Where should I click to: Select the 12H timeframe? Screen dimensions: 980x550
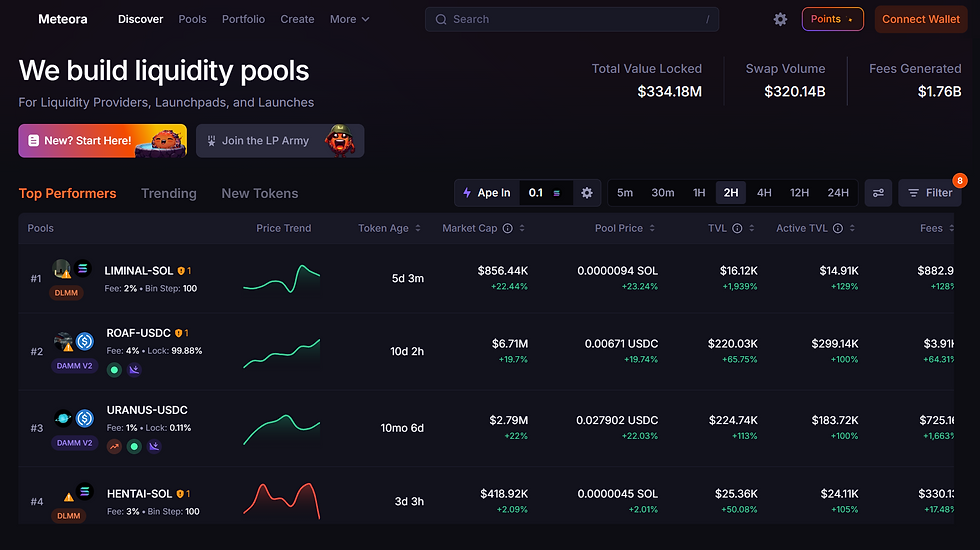click(799, 193)
